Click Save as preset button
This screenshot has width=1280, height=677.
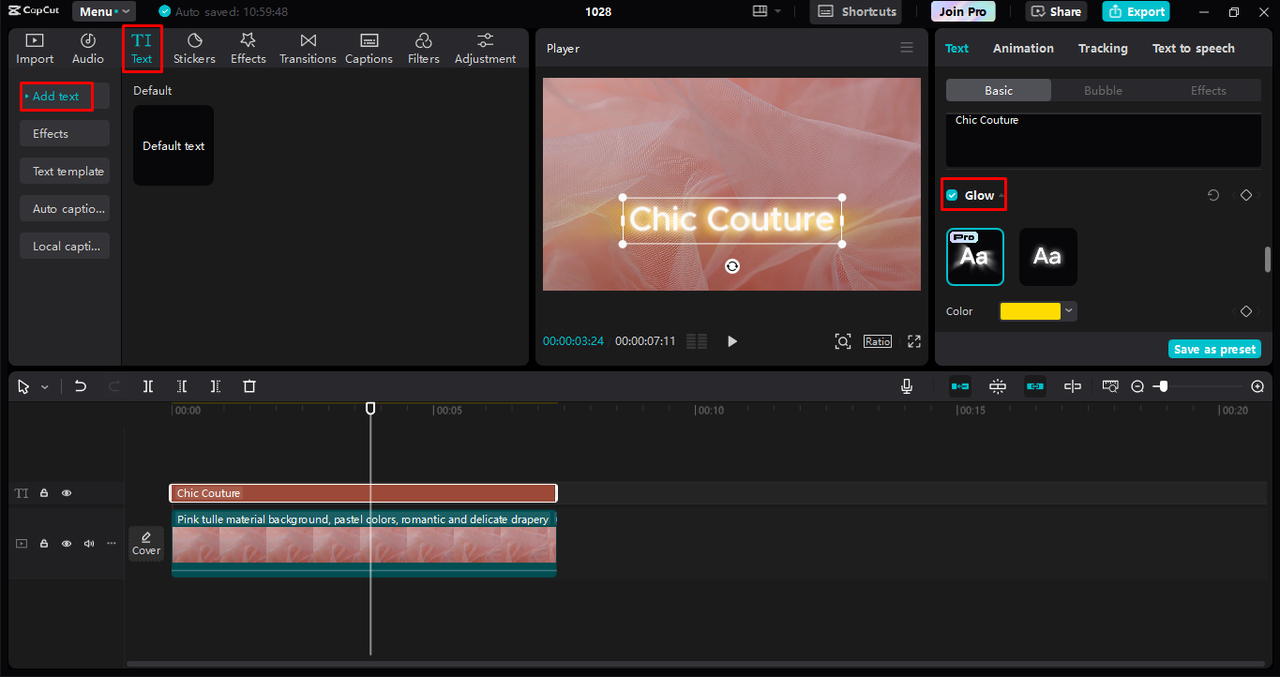(1215, 349)
